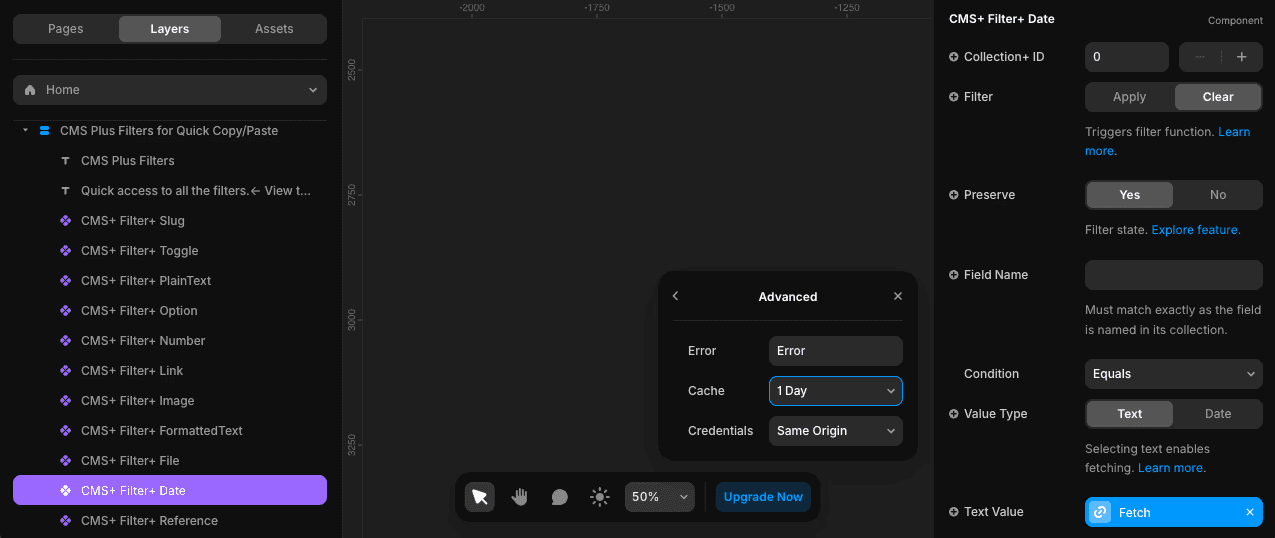1275x538 pixels.
Task: Increment Collection+ ID with plus stepper
Action: [1241, 57]
